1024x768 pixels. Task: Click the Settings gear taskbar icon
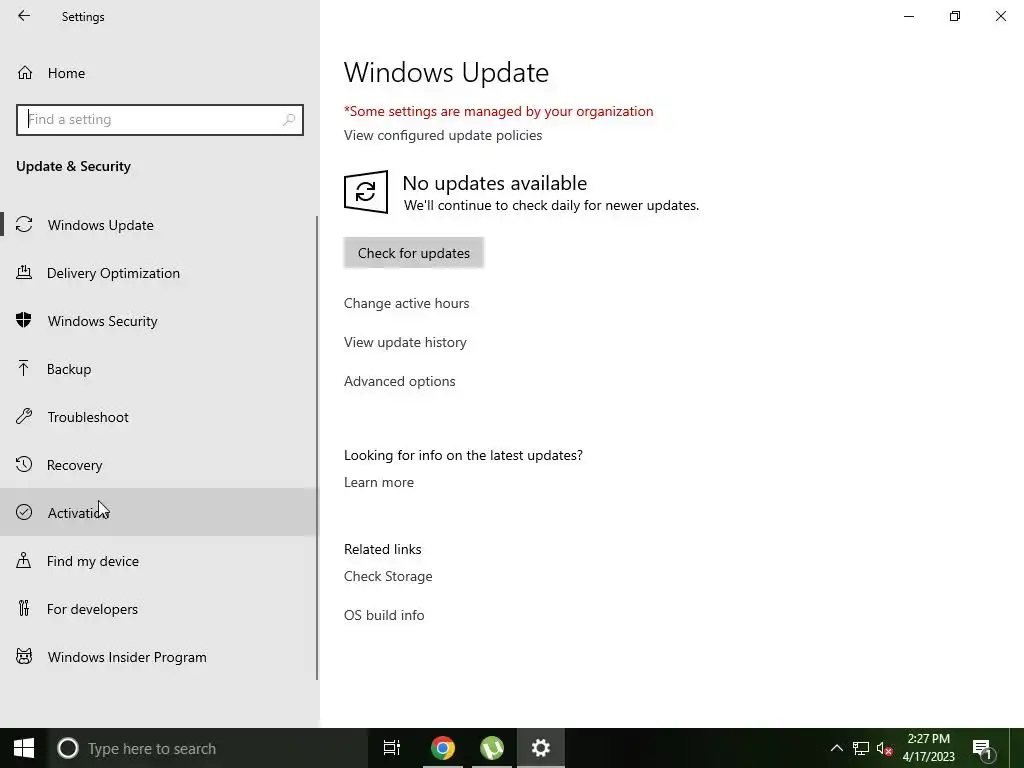[x=541, y=748]
